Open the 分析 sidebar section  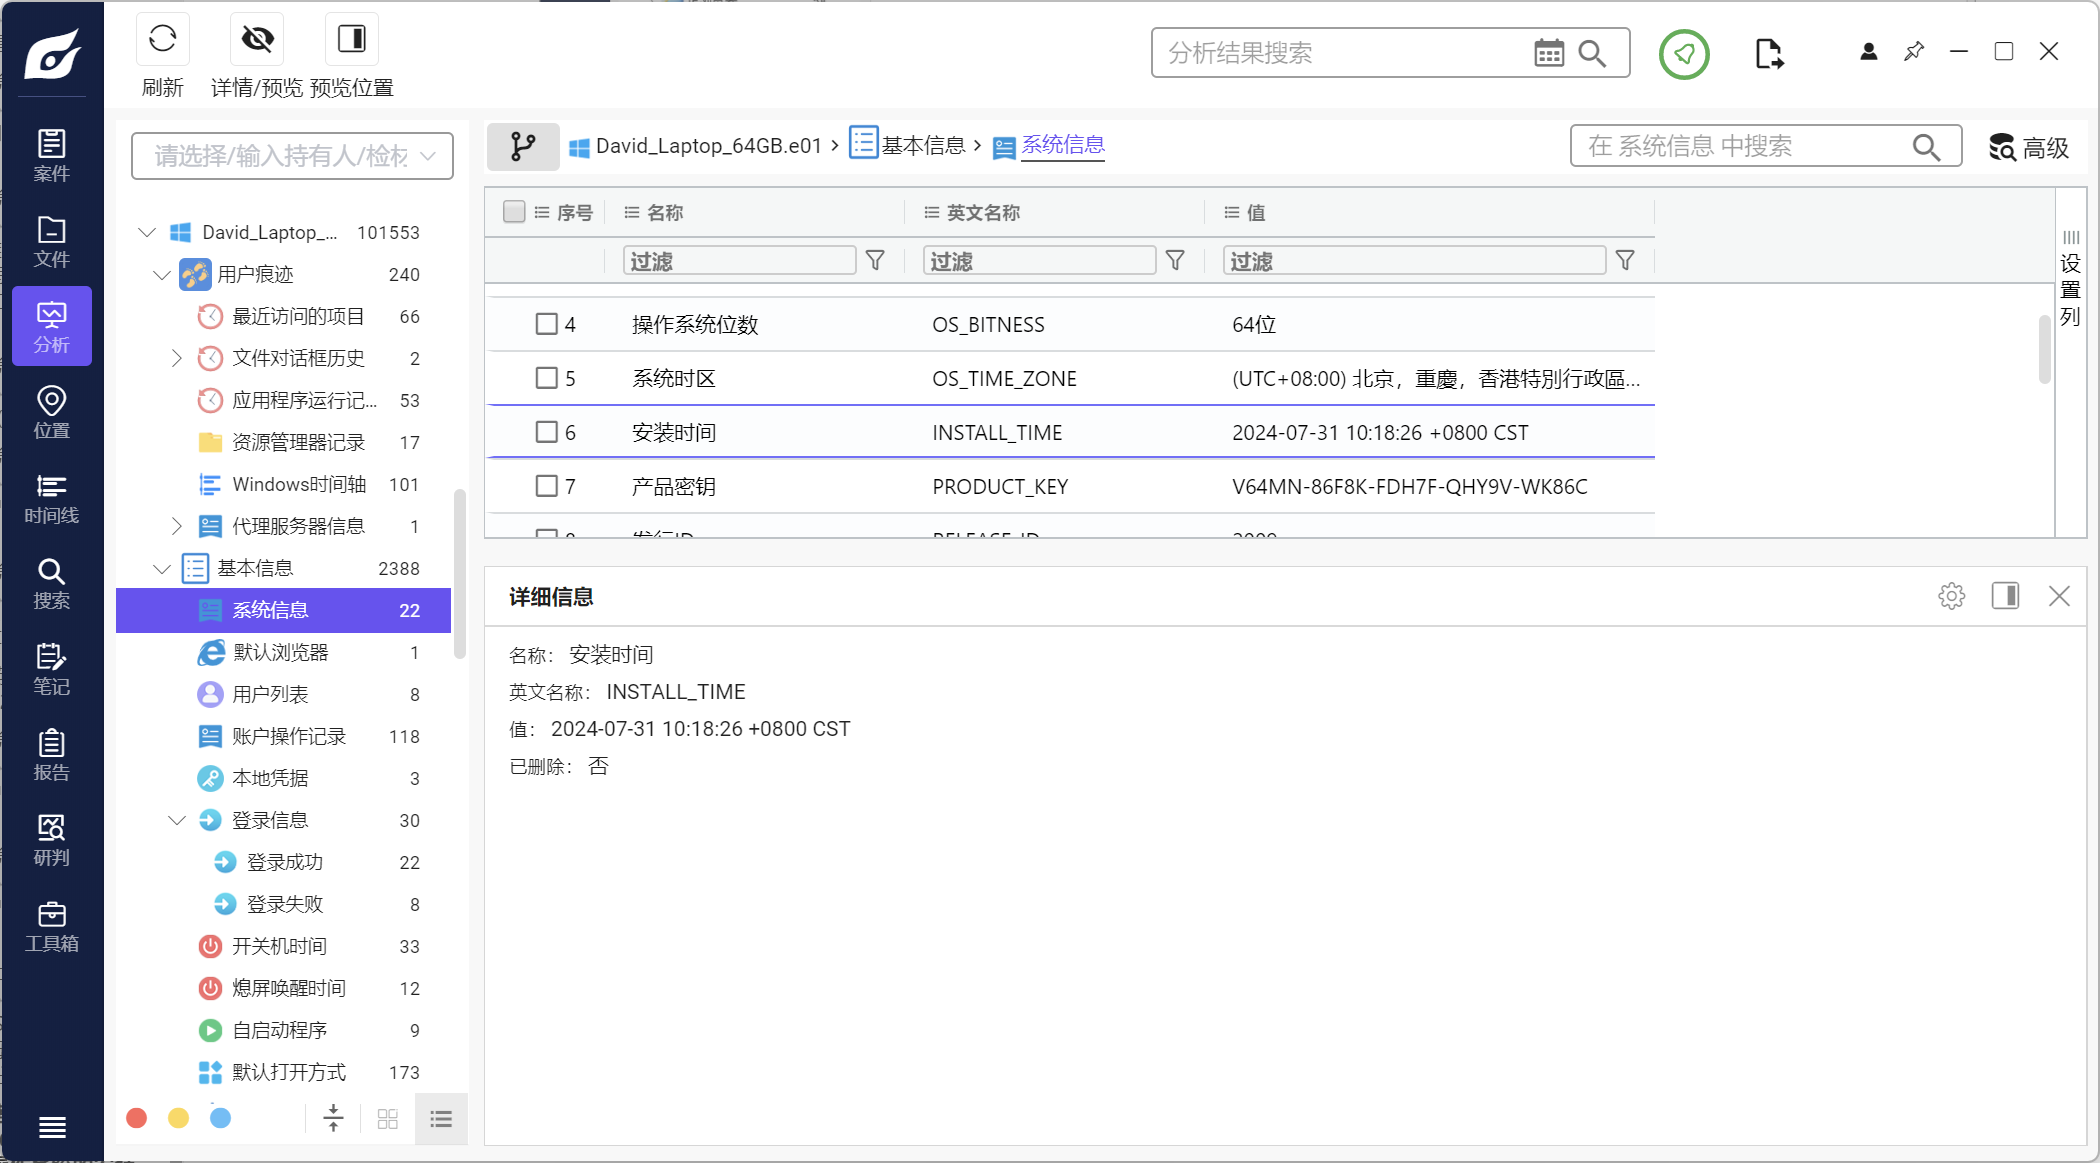[52, 326]
